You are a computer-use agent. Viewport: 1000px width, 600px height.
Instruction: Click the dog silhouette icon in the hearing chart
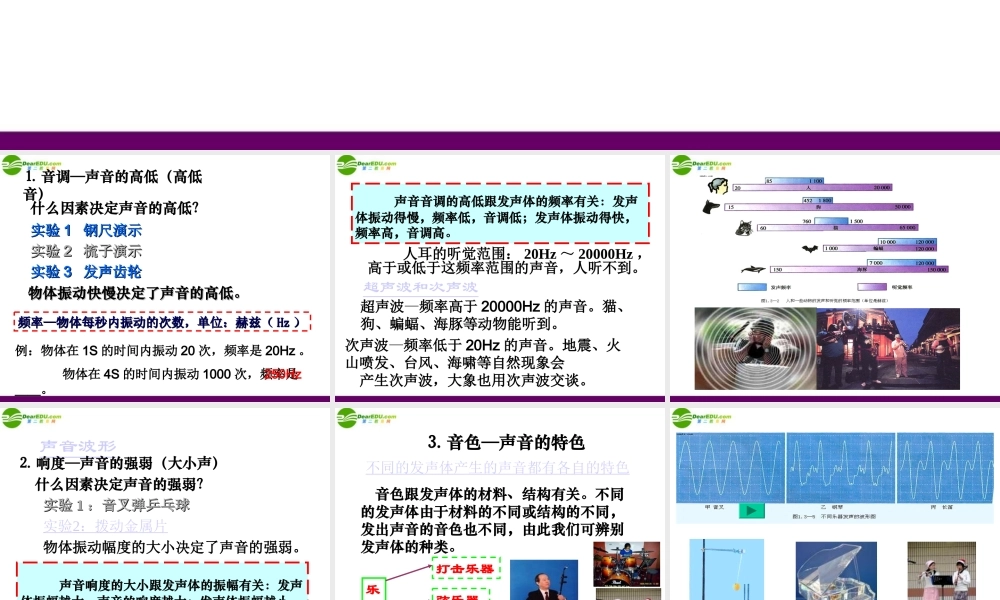710,207
